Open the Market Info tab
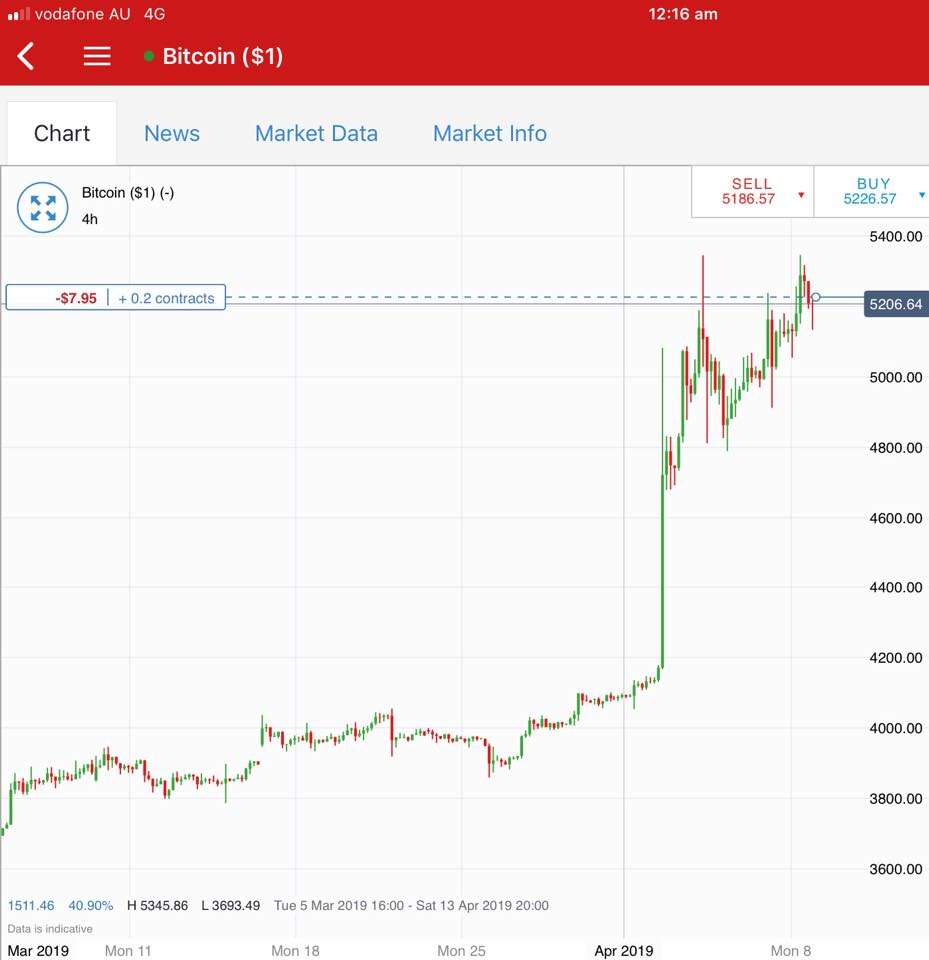Viewport: 929px width, 960px height. (x=490, y=133)
